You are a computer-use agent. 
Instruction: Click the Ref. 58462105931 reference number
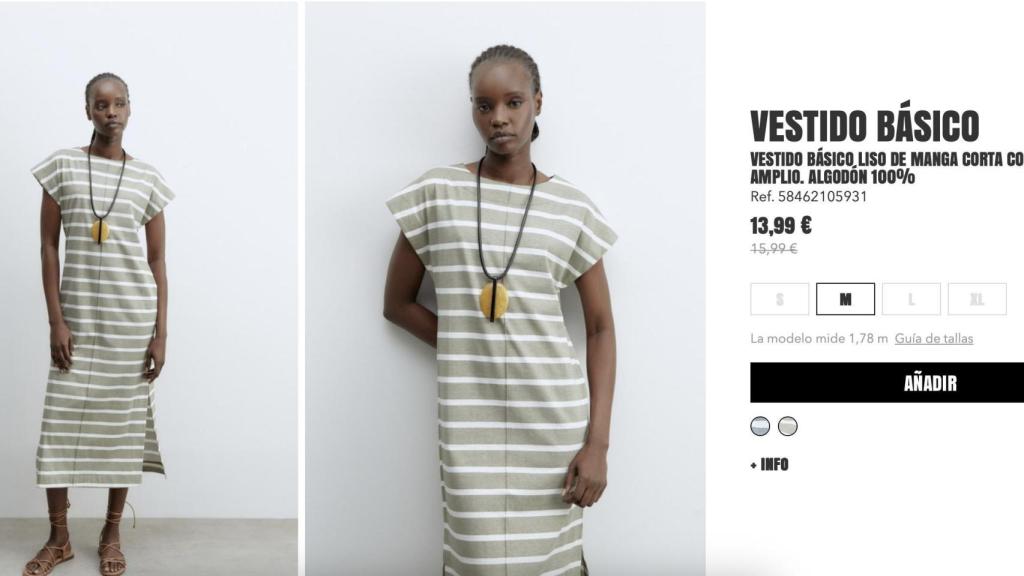[x=808, y=196]
